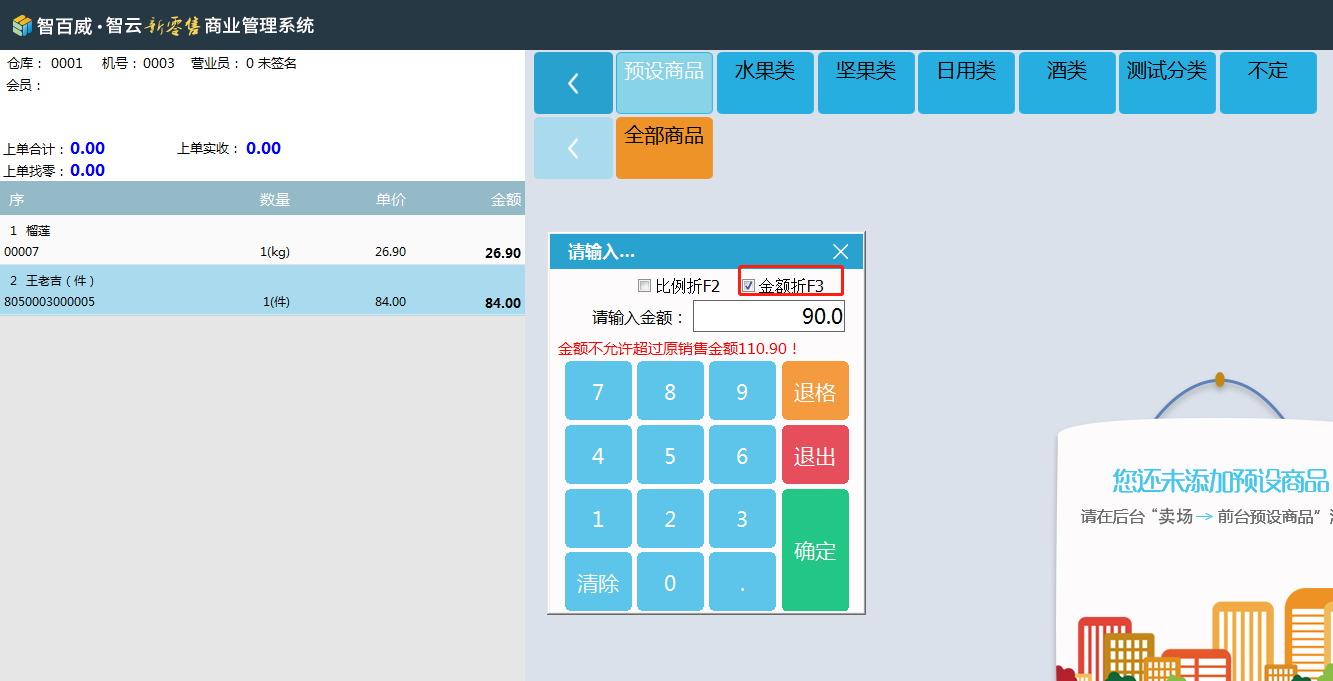Click the 智百威 logo icon
1333x681 pixels.
coord(21,25)
